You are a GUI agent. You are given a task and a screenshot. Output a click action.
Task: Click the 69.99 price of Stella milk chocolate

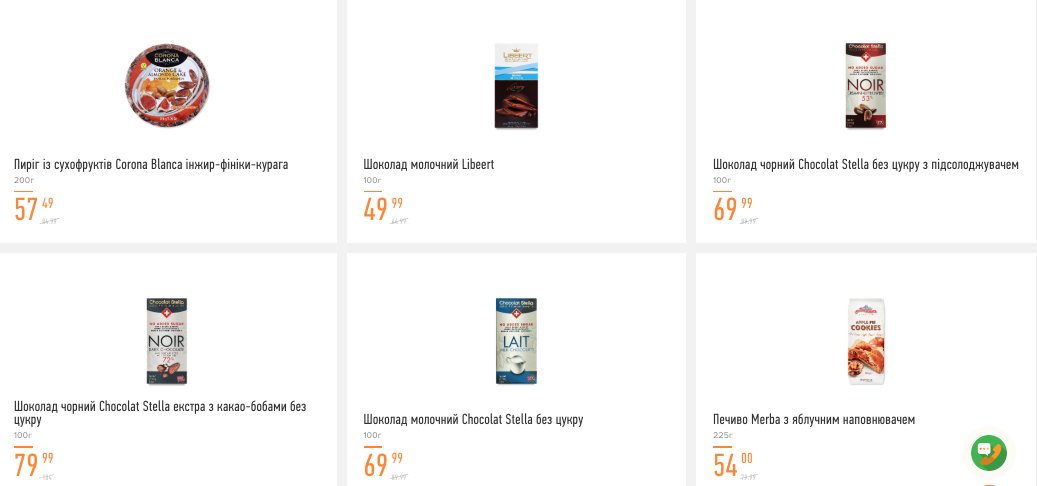tap(383, 464)
